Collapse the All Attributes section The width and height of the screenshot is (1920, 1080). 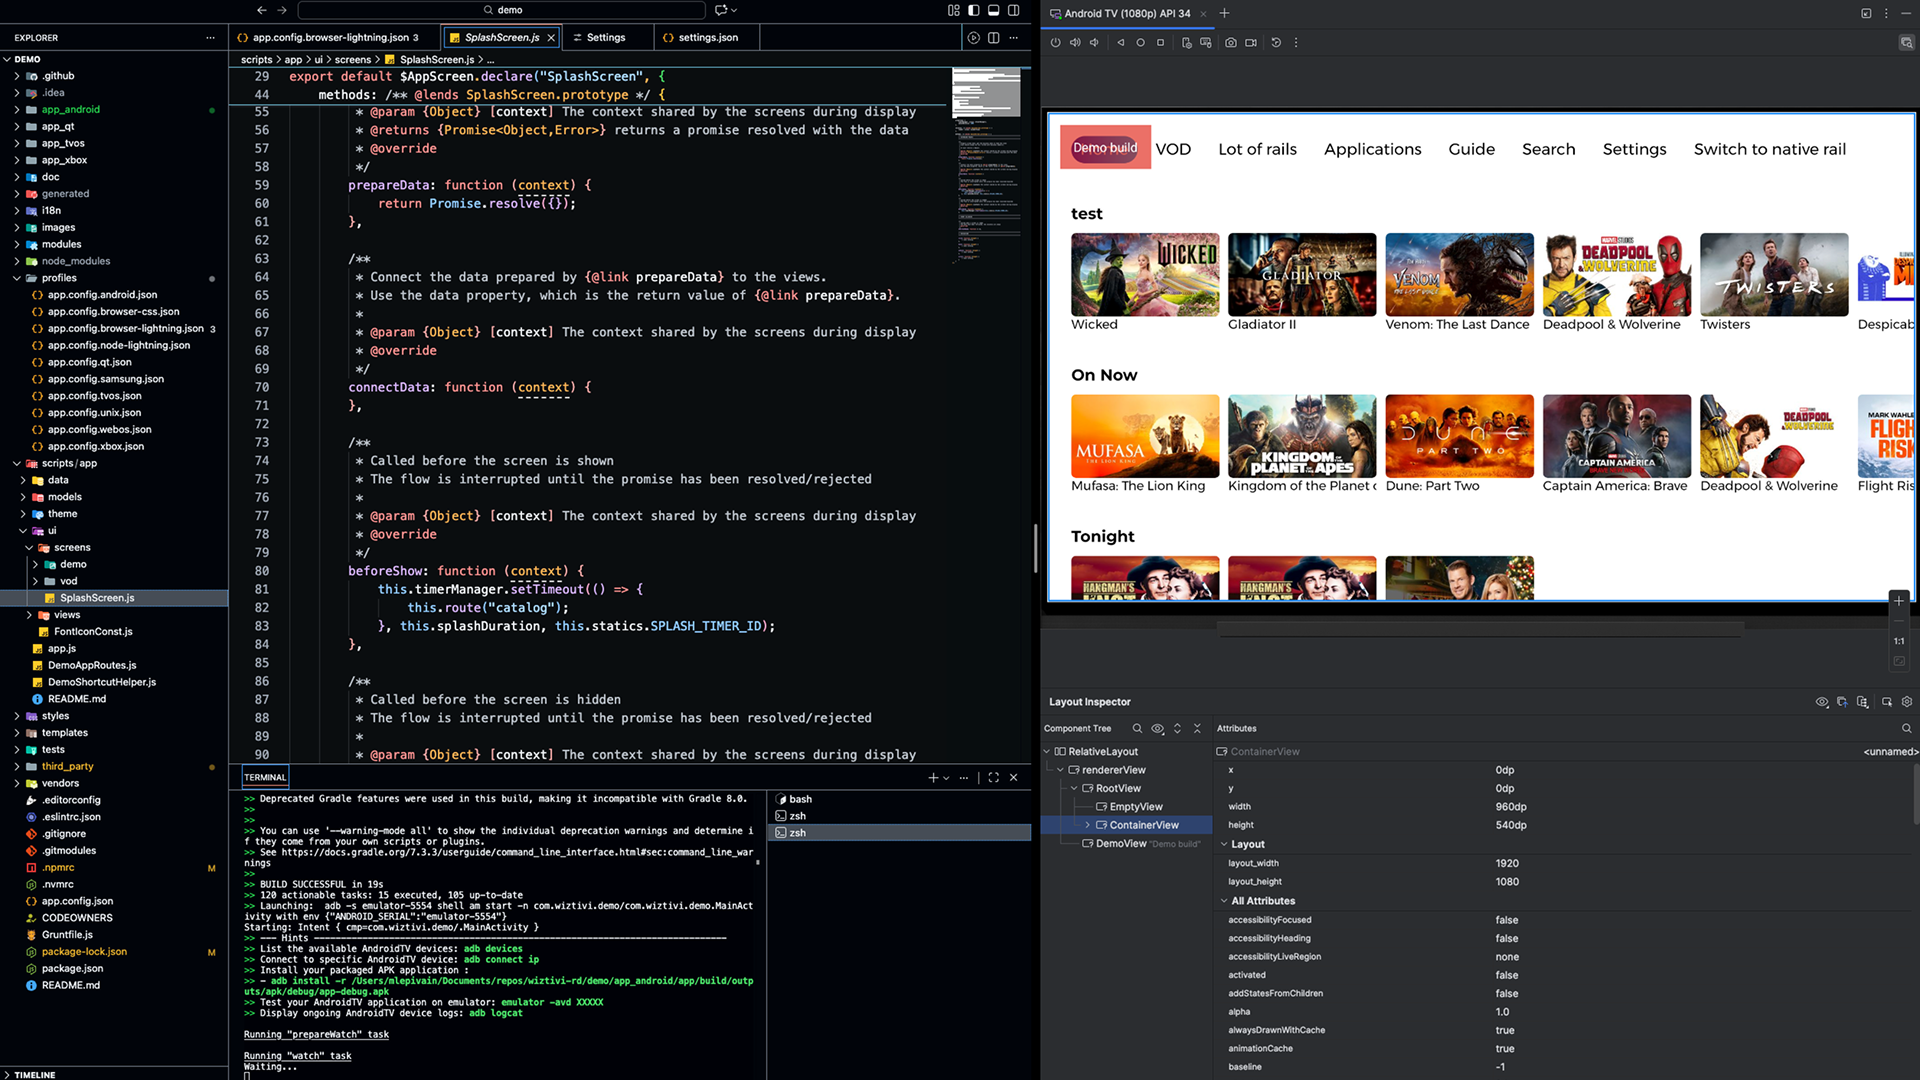(x=1224, y=901)
